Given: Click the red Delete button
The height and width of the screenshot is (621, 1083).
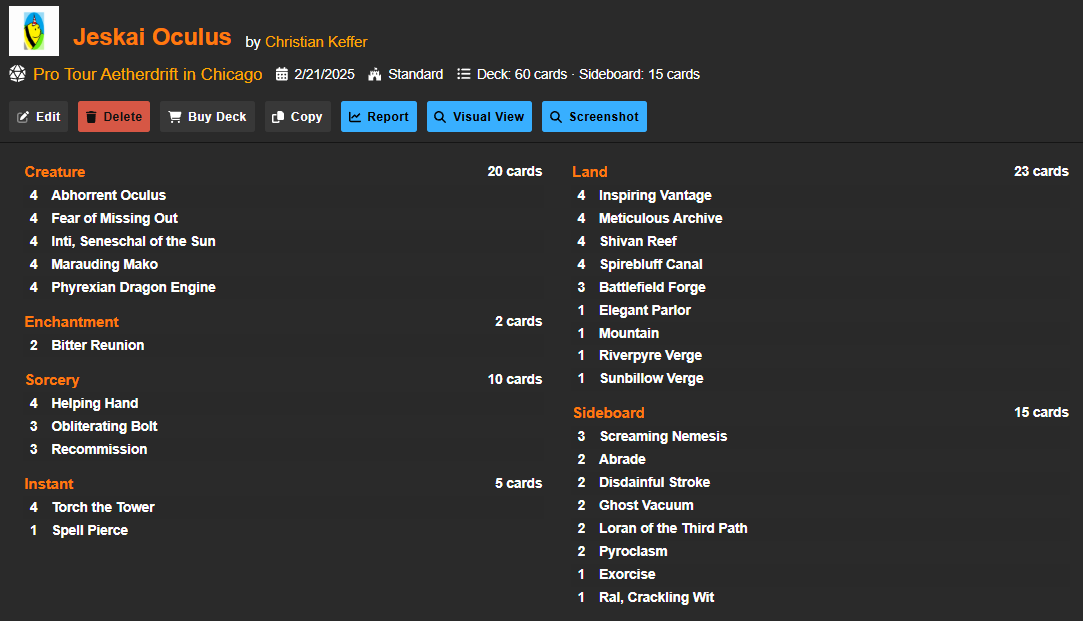Looking at the screenshot, I should point(114,117).
